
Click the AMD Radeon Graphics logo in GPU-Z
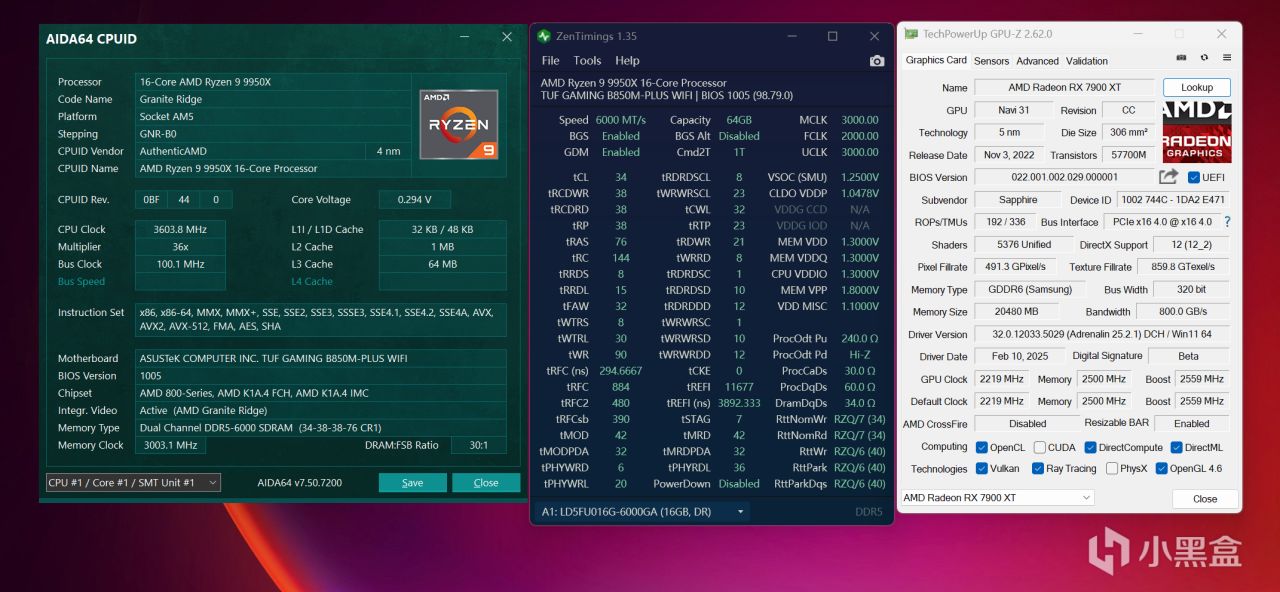[x=1197, y=132]
